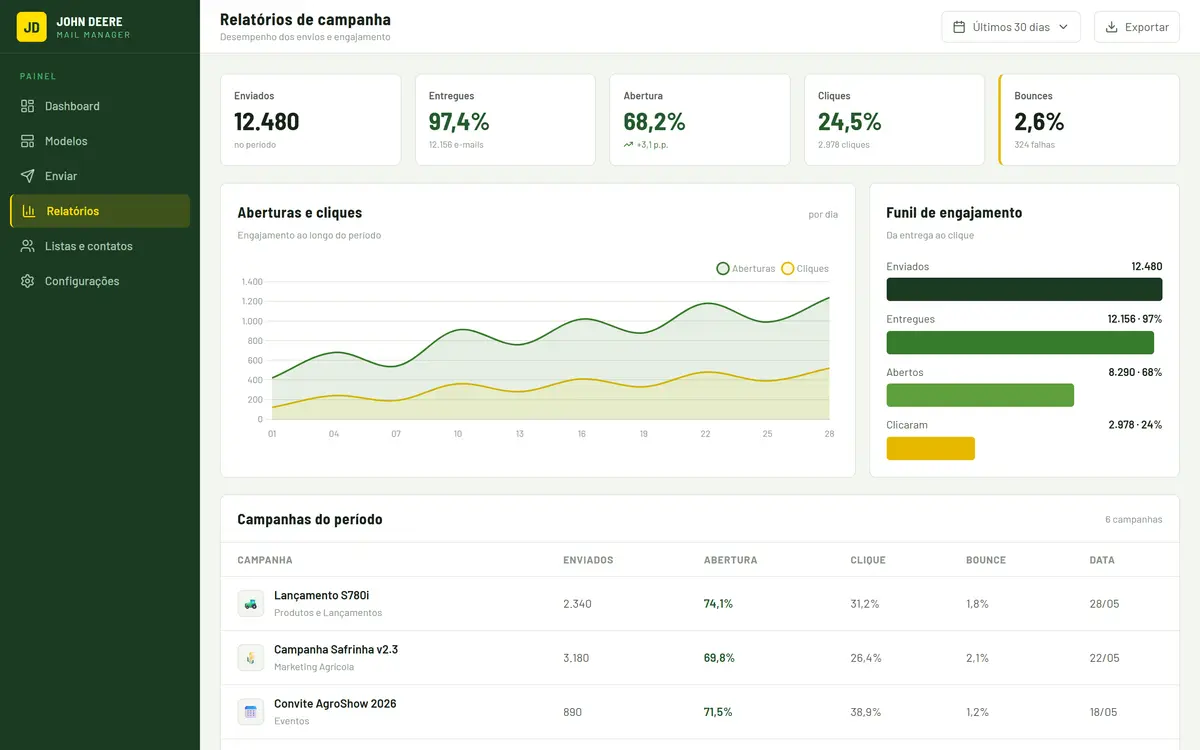Screen dimensions: 1200x750
Task: Click the Enviar paper plane icon
Action: coord(28,176)
